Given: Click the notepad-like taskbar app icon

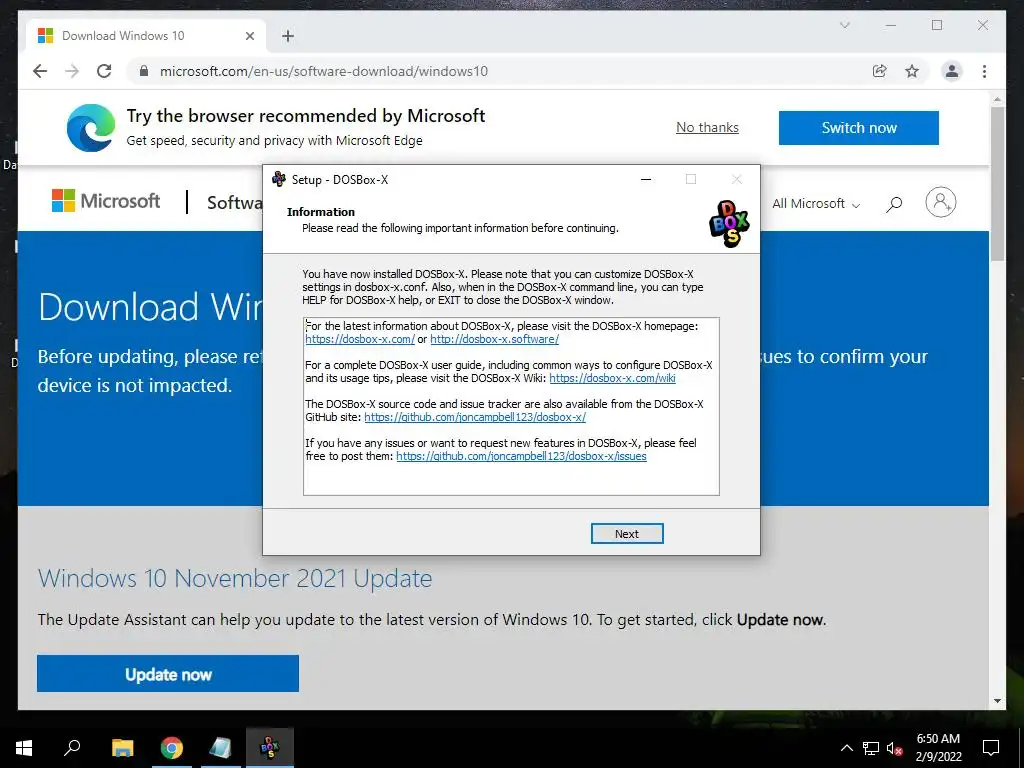Looking at the screenshot, I should (x=220, y=748).
